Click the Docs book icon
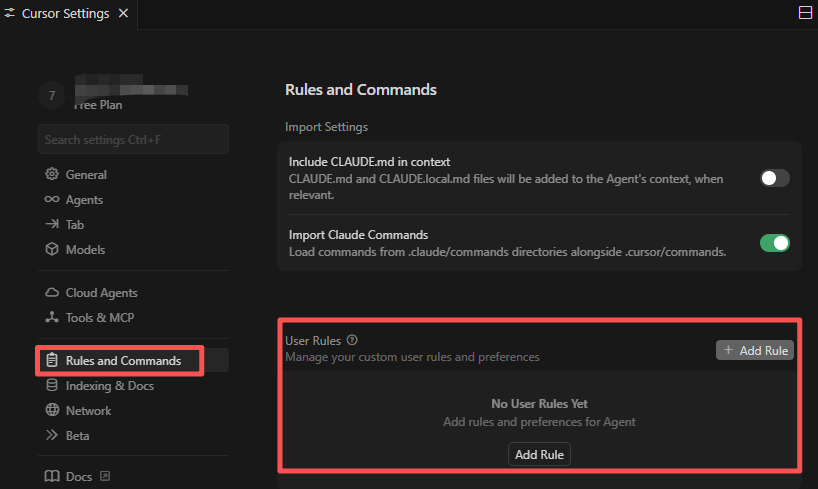This screenshot has width=818, height=489. (52, 476)
